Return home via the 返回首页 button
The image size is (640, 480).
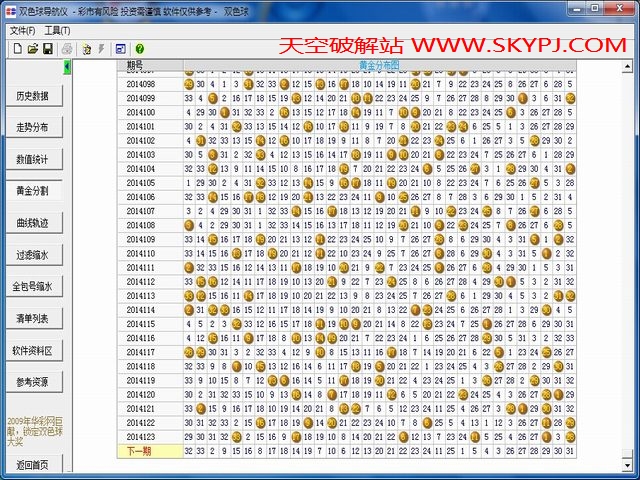(x=33, y=466)
